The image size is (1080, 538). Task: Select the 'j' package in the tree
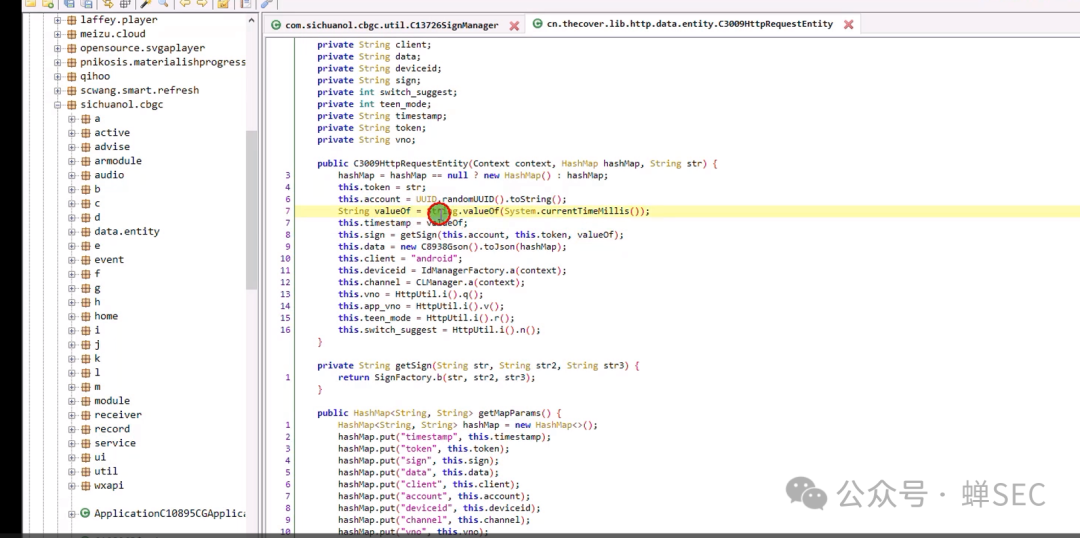pos(97,344)
